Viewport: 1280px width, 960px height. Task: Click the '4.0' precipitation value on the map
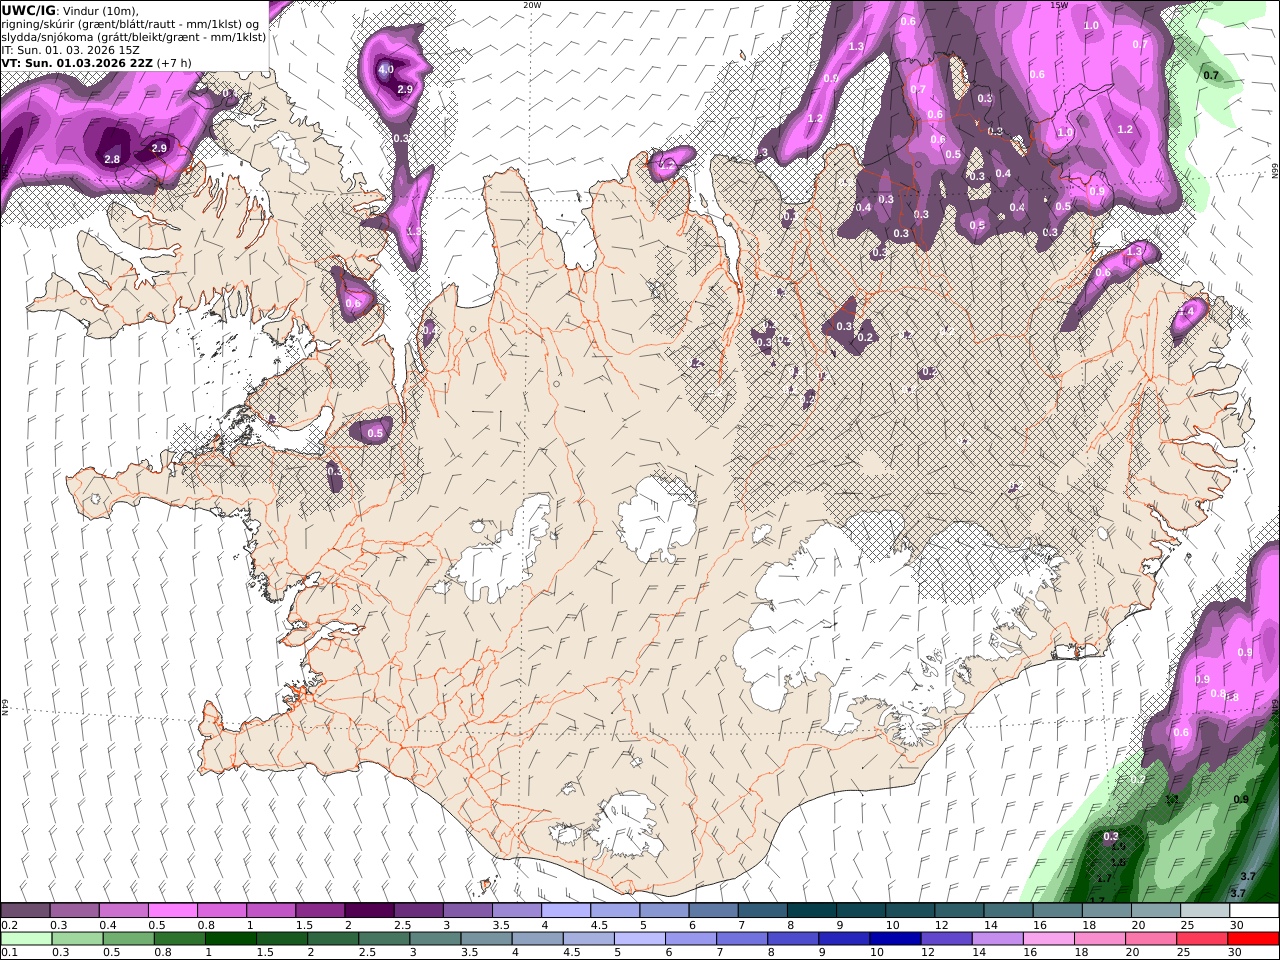point(385,70)
